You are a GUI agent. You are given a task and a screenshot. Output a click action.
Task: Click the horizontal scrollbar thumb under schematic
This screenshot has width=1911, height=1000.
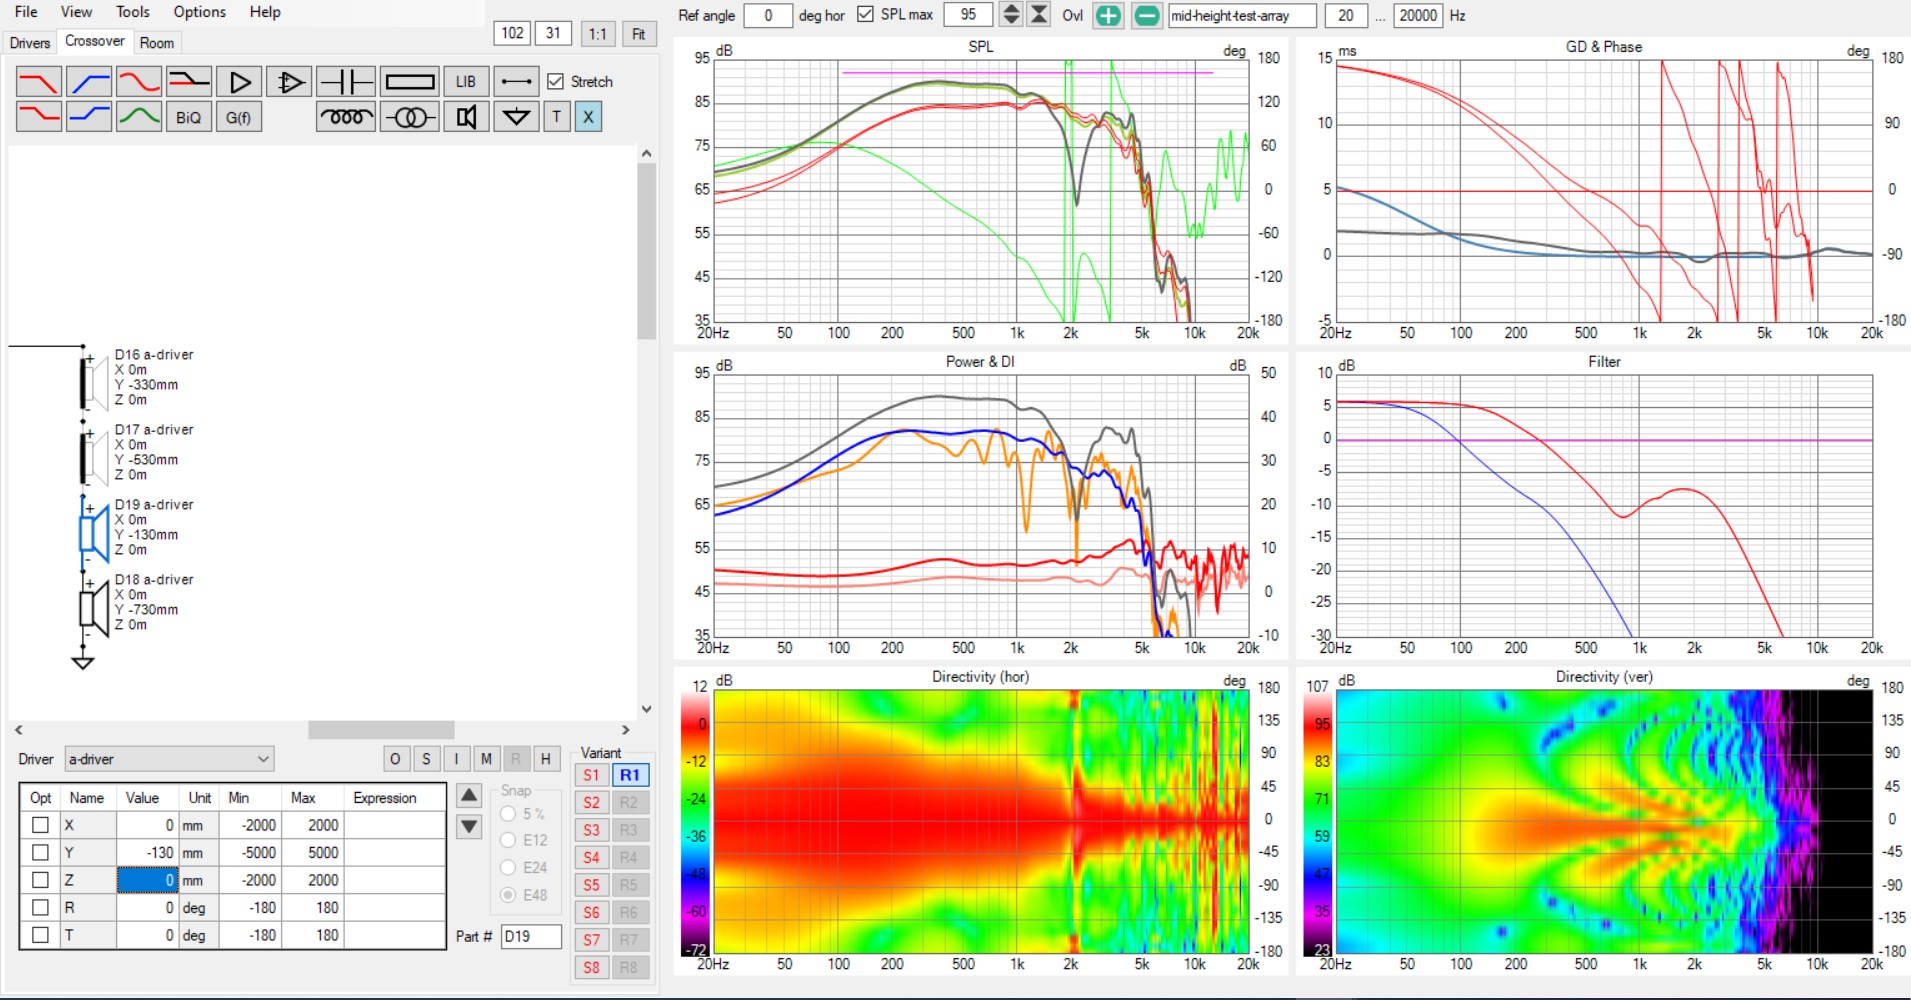click(381, 730)
